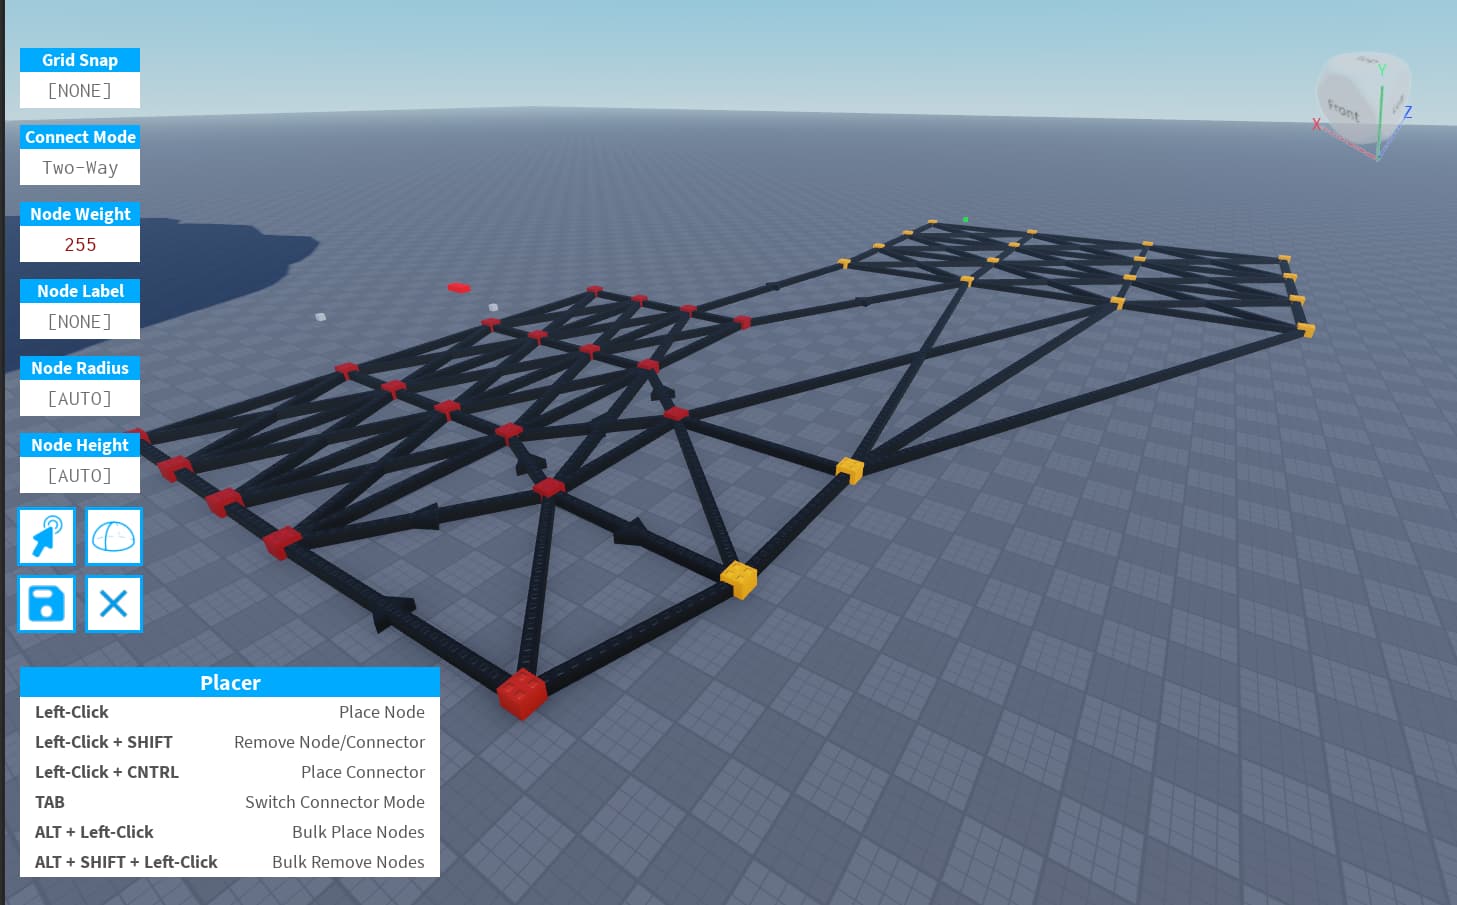Click the "Bulk Place Nodes" description

pos(358,832)
